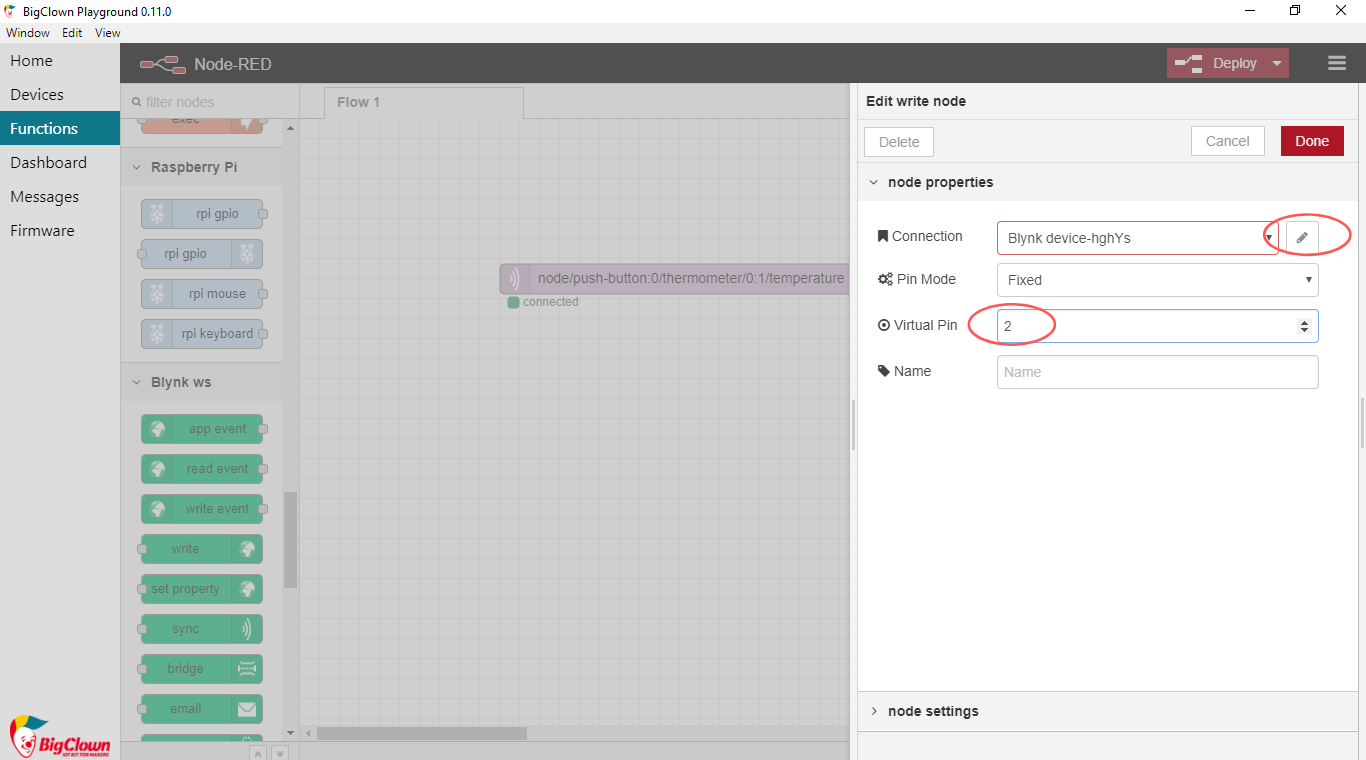Select the push-button thermometer temperature node
Screen dimensions: 1366x760
tap(675, 279)
